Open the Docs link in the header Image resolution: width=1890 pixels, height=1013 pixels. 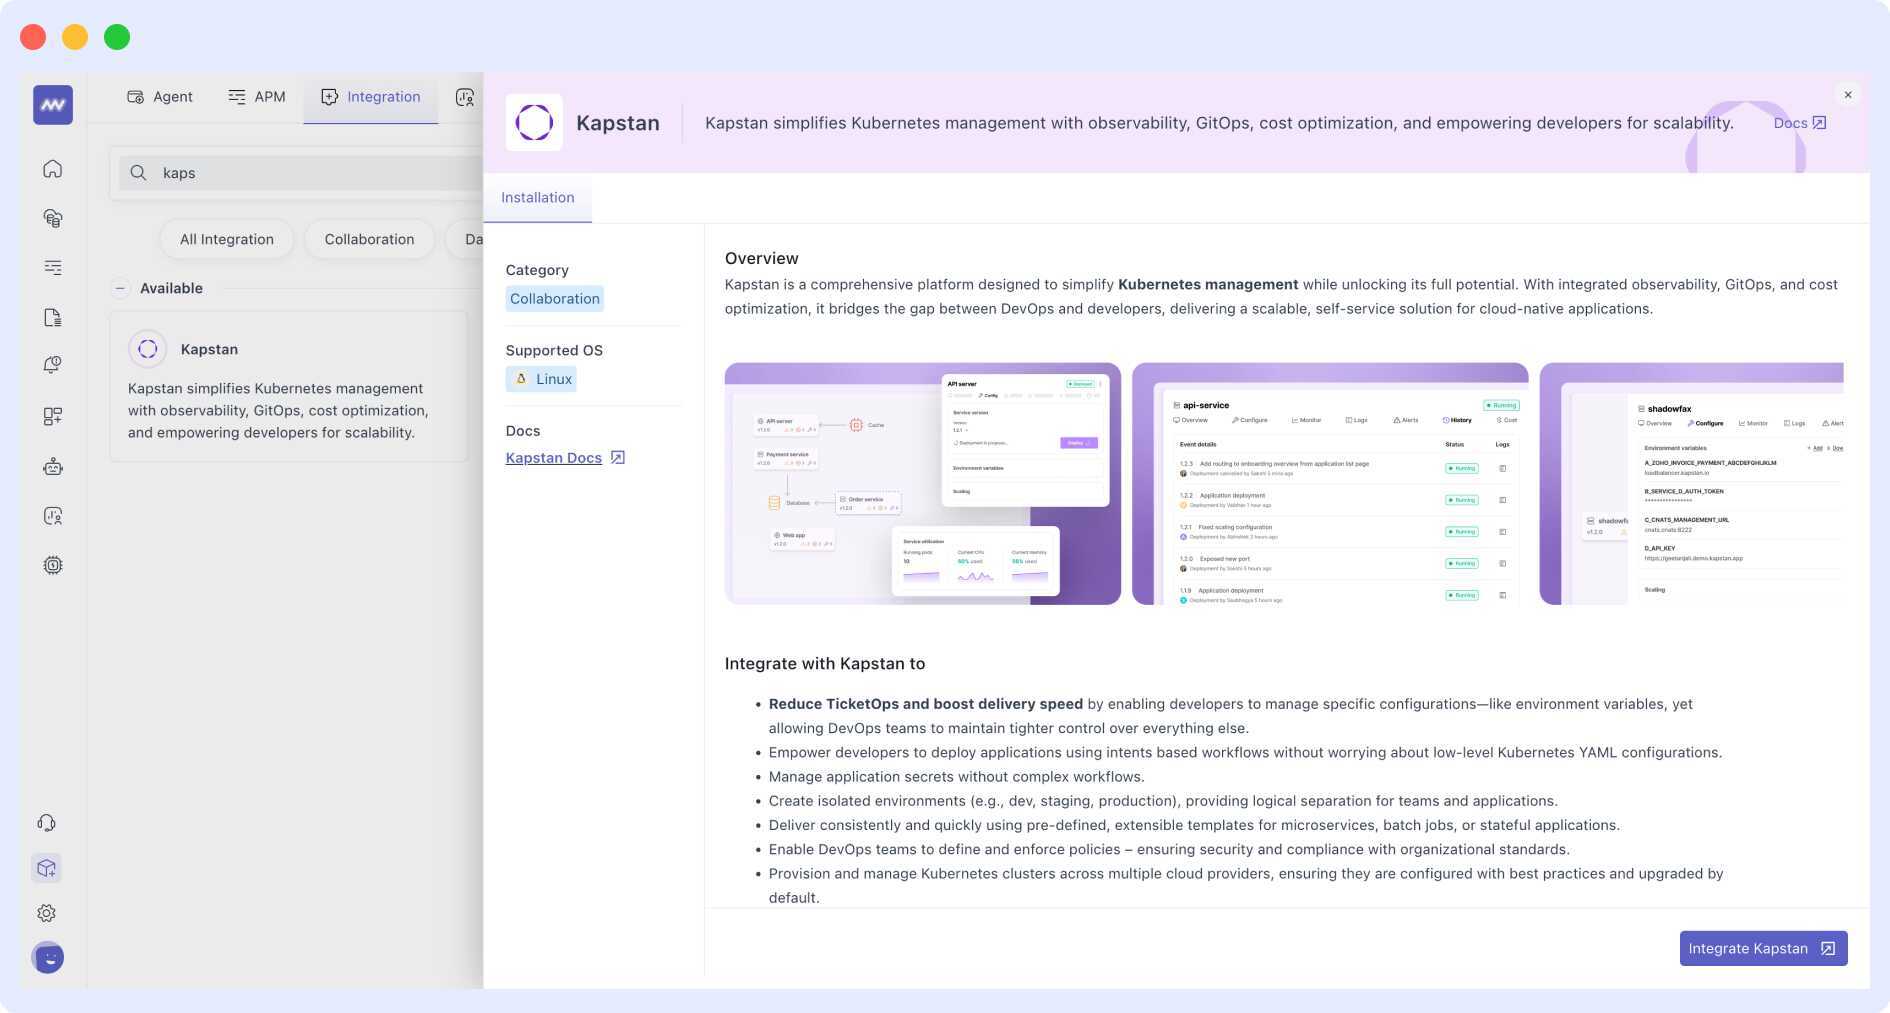tap(1800, 123)
